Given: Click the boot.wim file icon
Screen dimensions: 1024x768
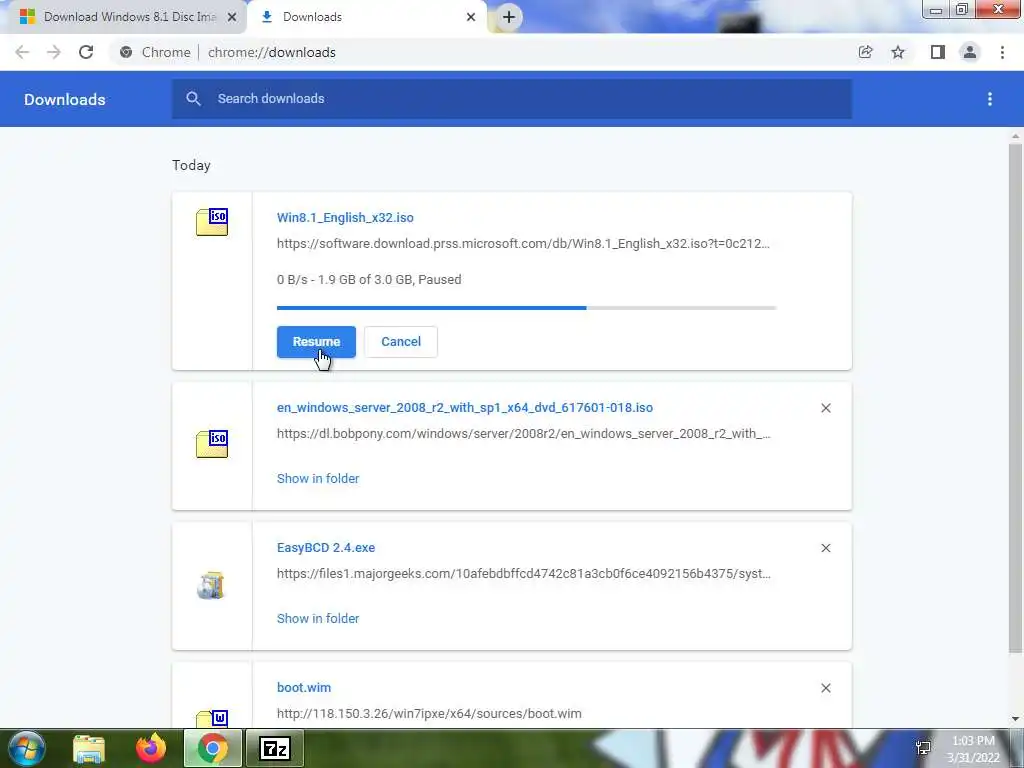Looking at the screenshot, I should tap(212, 718).
